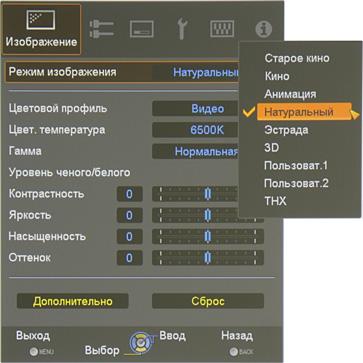The width and height of the screenshot is (363, 363).
Task: Open the Гамма dropdown showing Нормальная
Action: point(195,152)
